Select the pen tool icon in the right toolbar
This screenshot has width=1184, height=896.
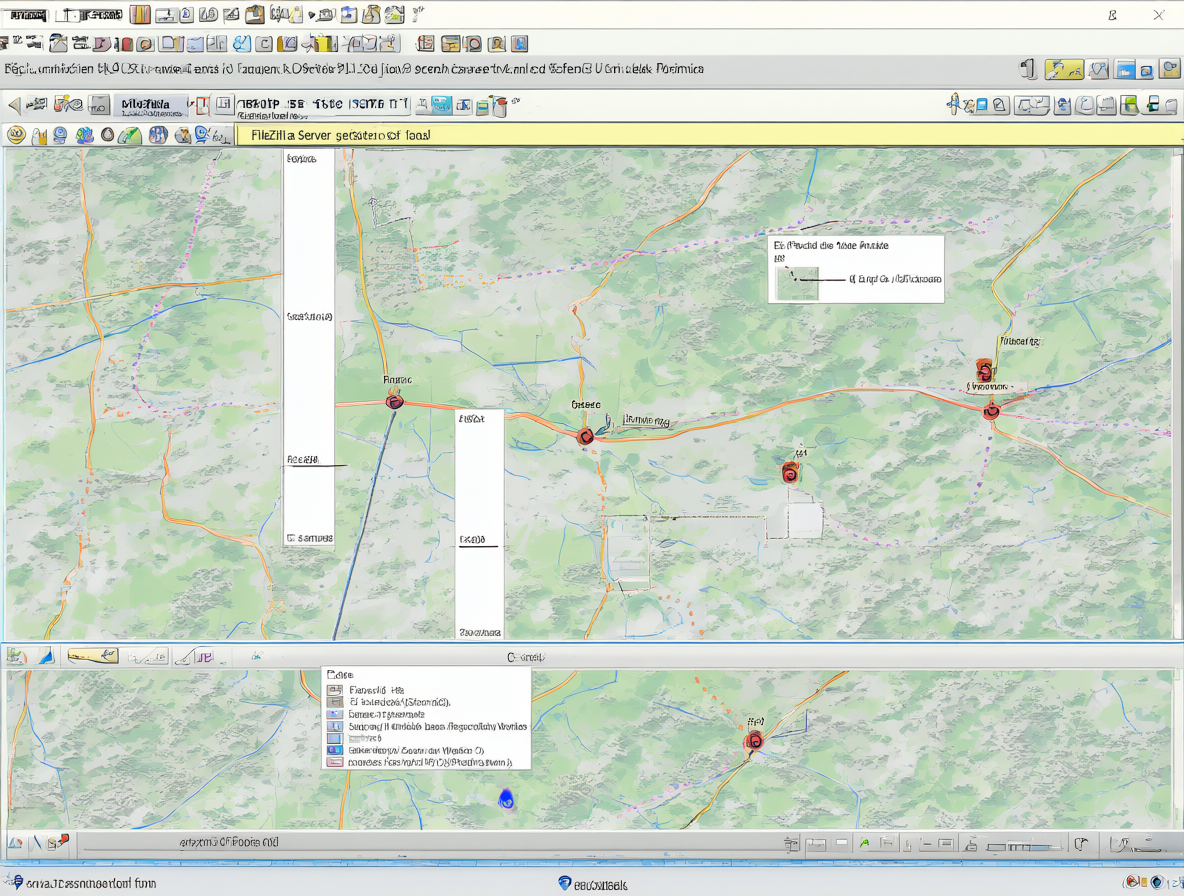coord(955,104)
